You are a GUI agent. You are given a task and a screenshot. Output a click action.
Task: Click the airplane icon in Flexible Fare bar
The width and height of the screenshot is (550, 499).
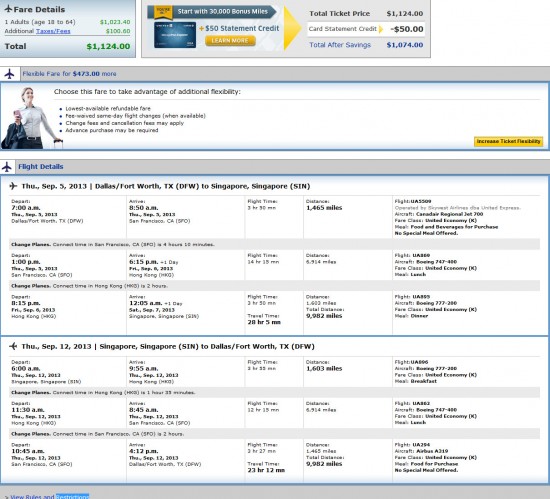tap(9, 74)
